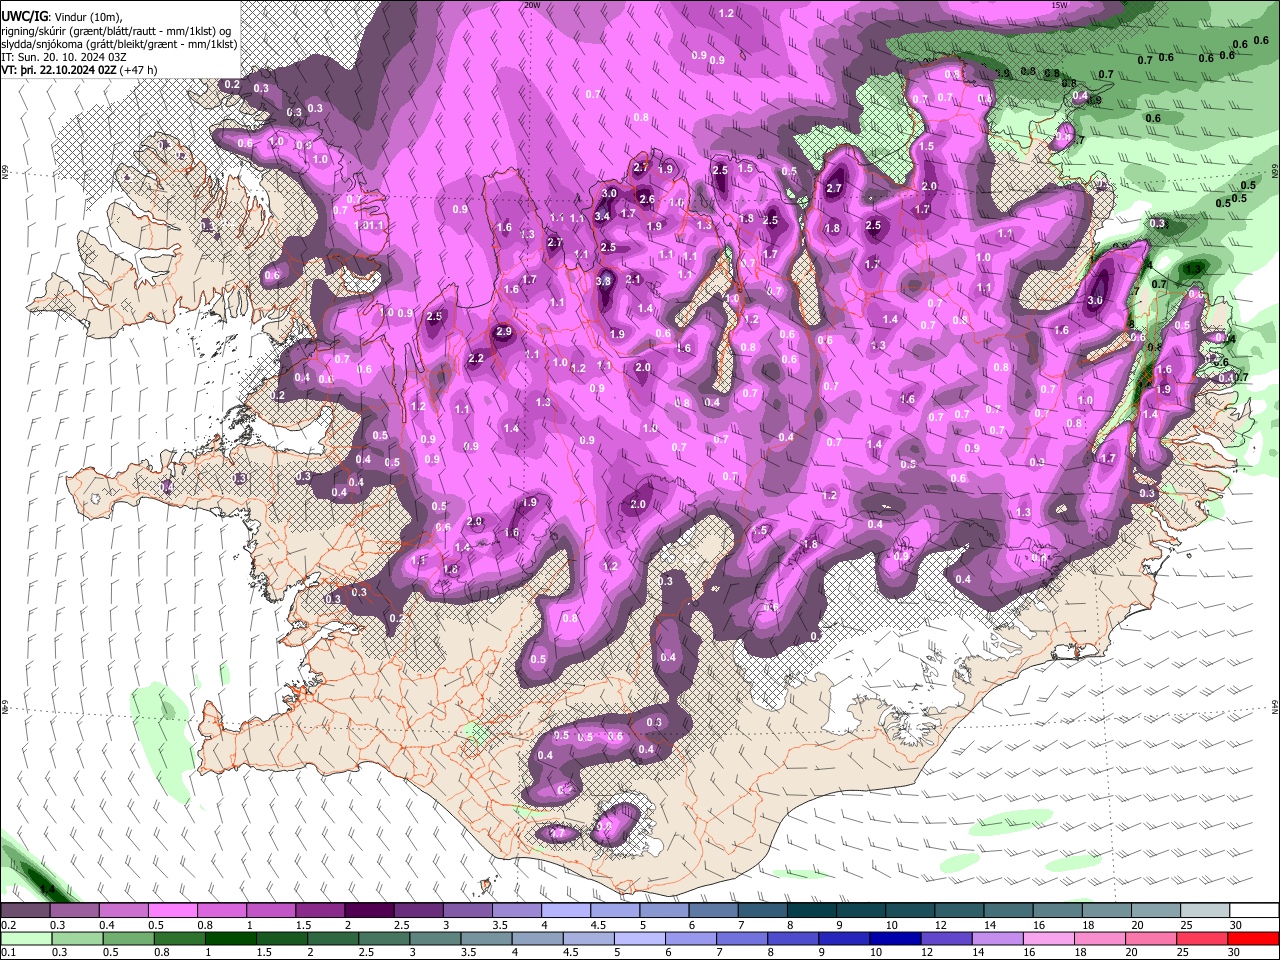Click the "2.6" snowfall value on the map
Viewport: 1280px width, 960px height.
pyautogui.click(x=647, y=199)
